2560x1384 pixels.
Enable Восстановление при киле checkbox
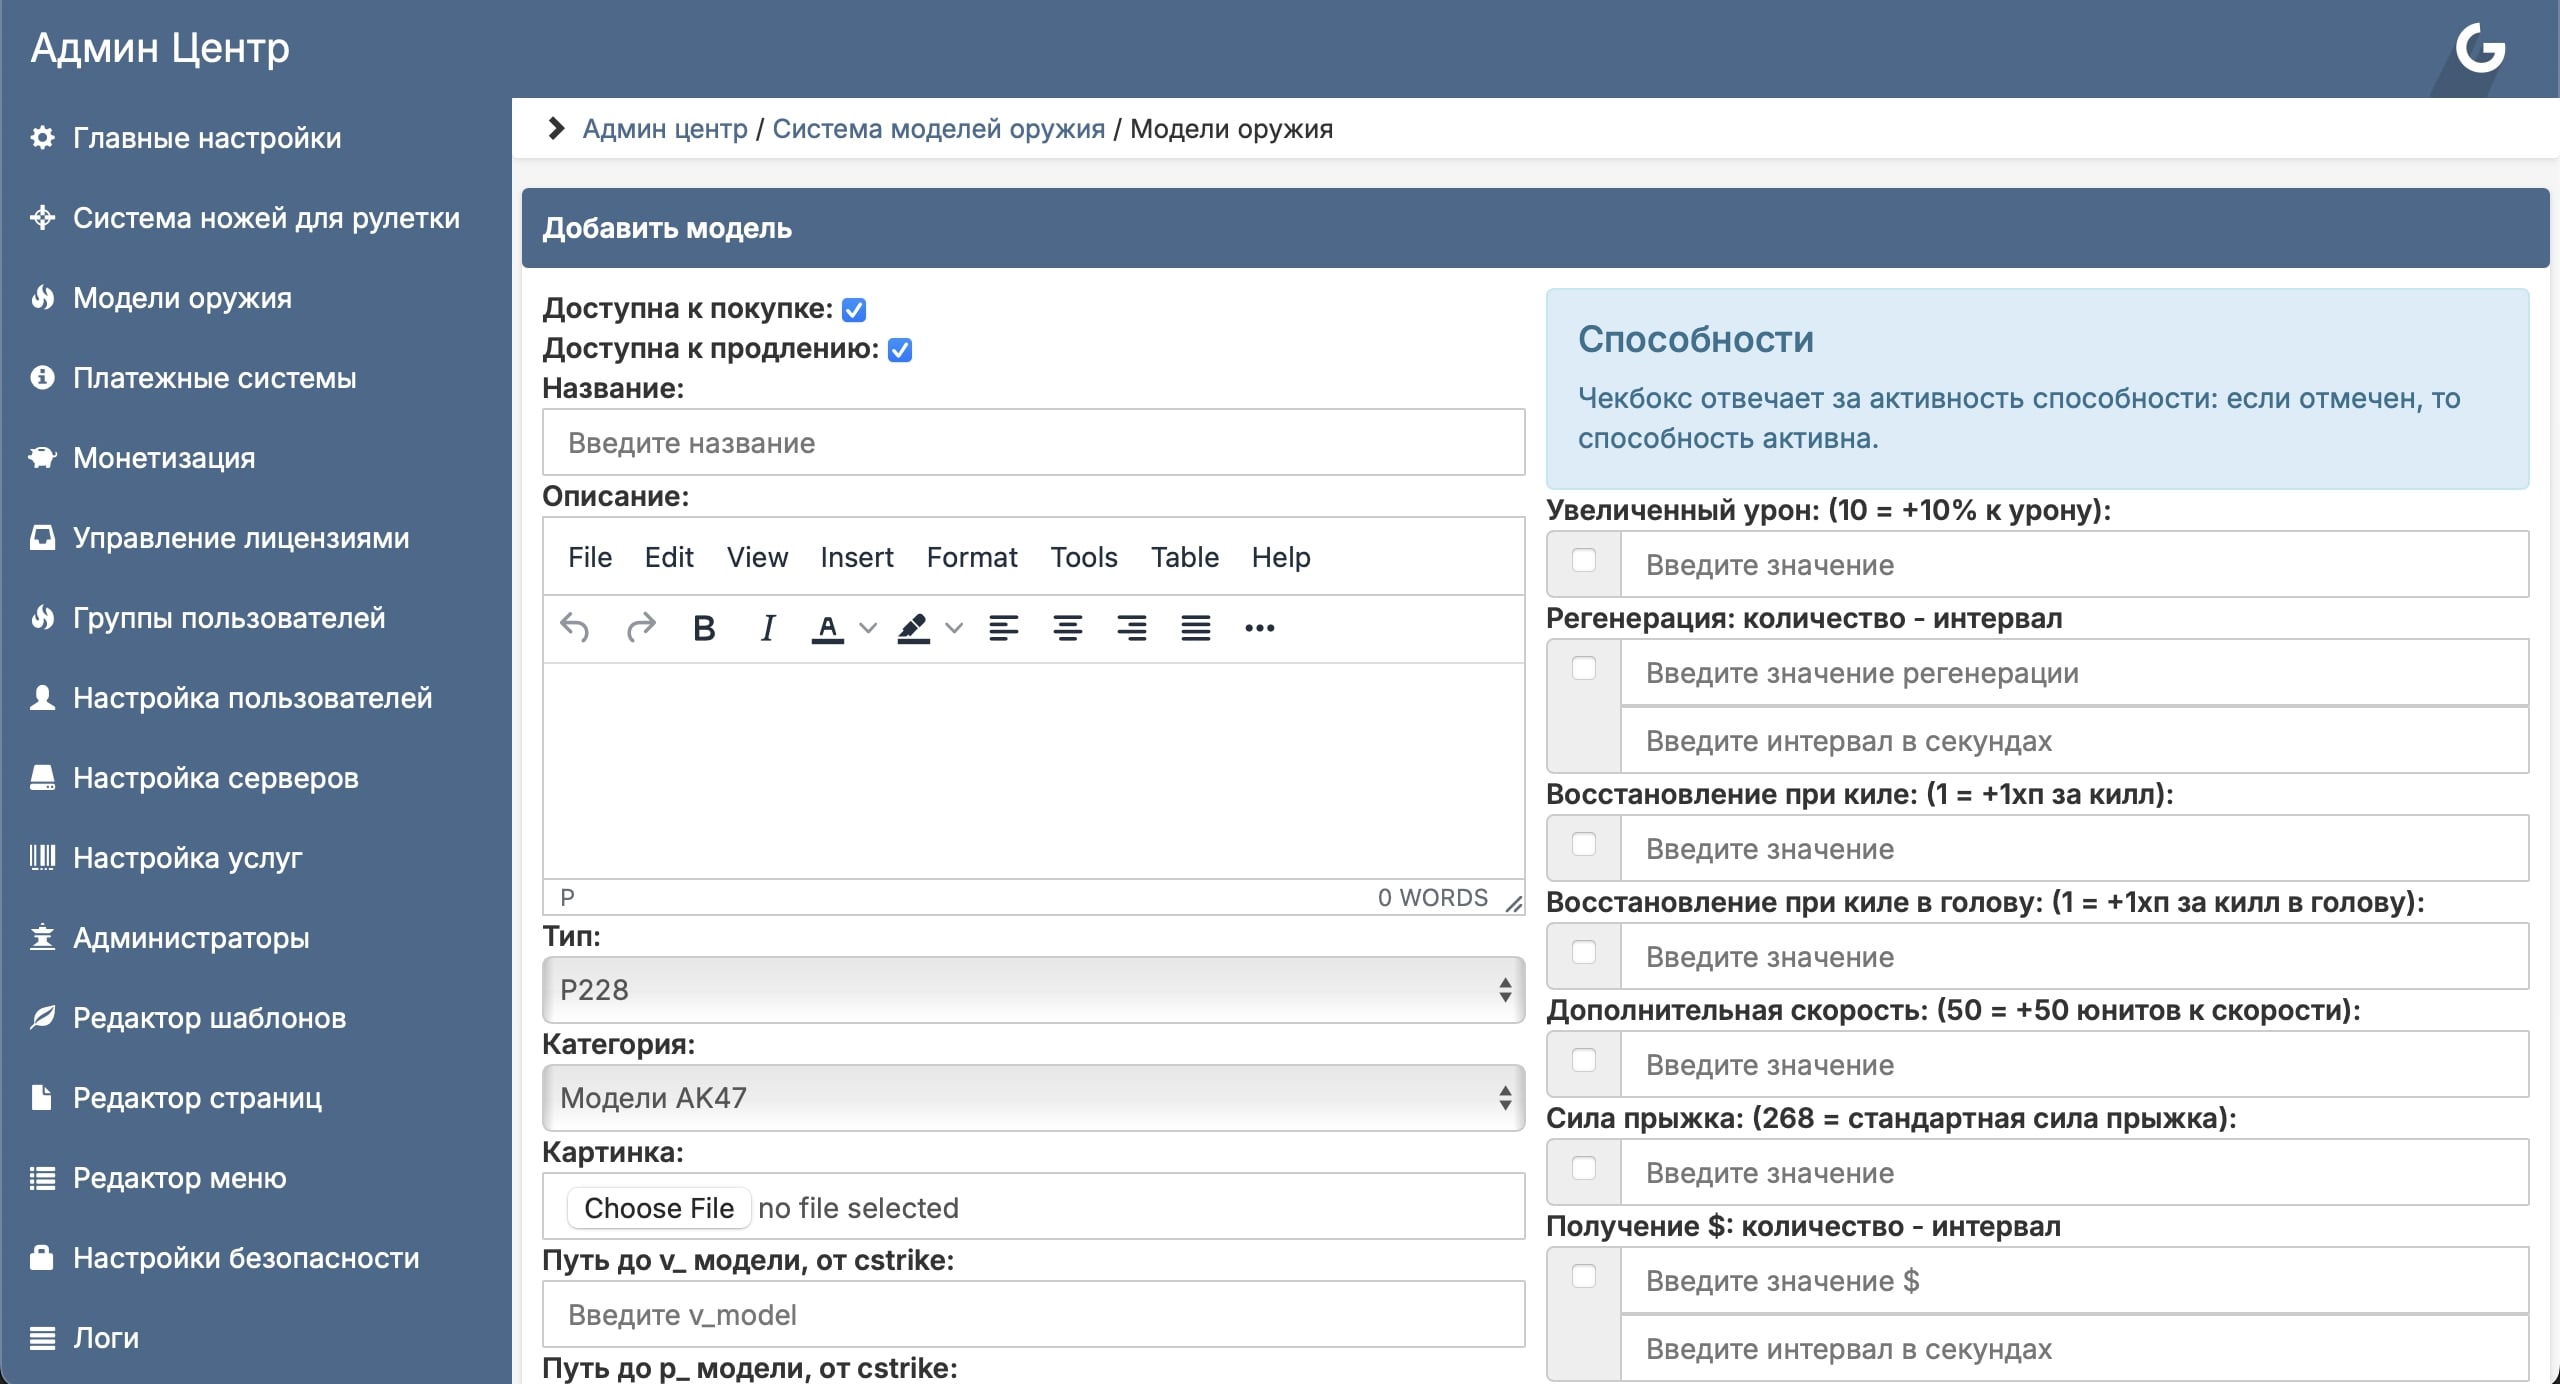click(1584, 844)
